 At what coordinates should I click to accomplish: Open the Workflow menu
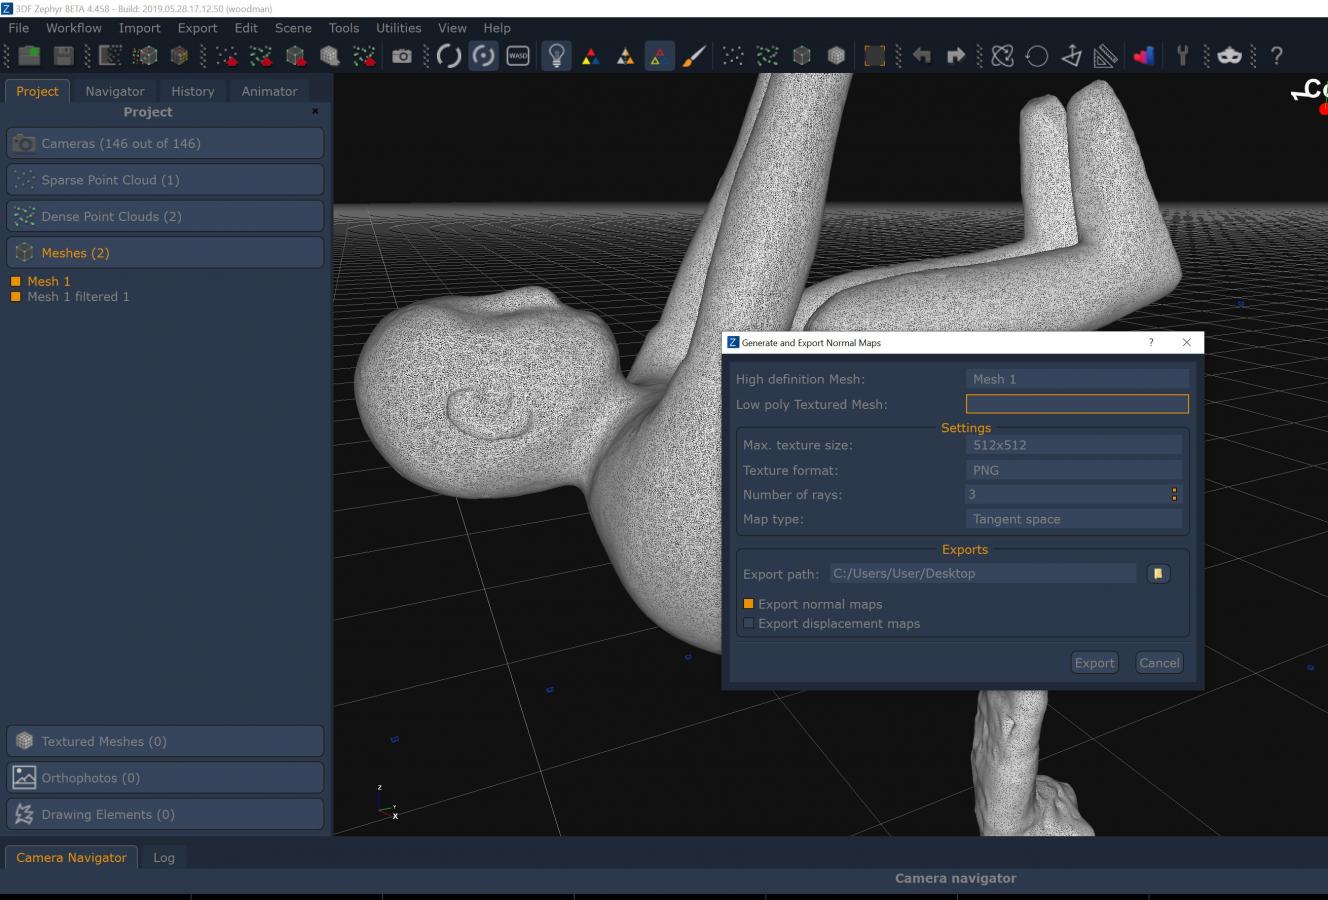tap(74, 28)
